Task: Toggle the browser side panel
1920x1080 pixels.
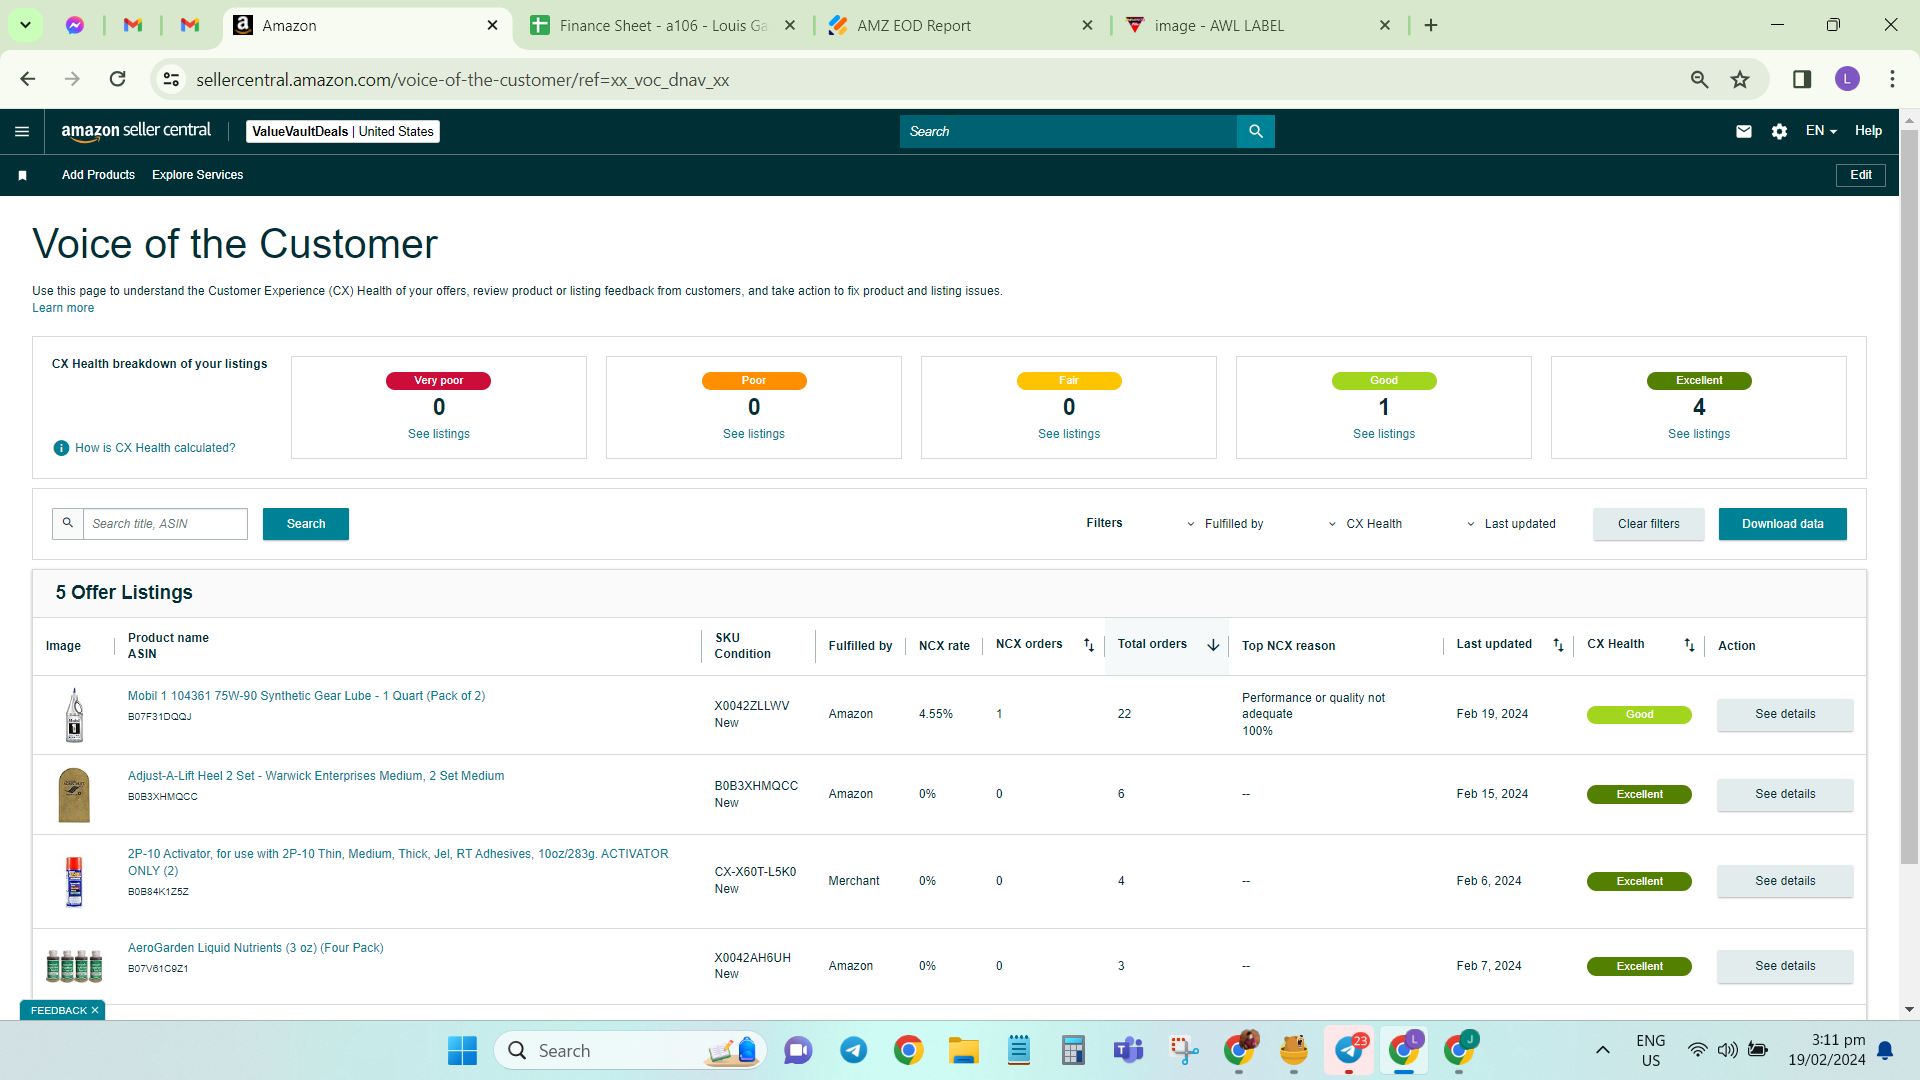Action: pos(1802,79)
